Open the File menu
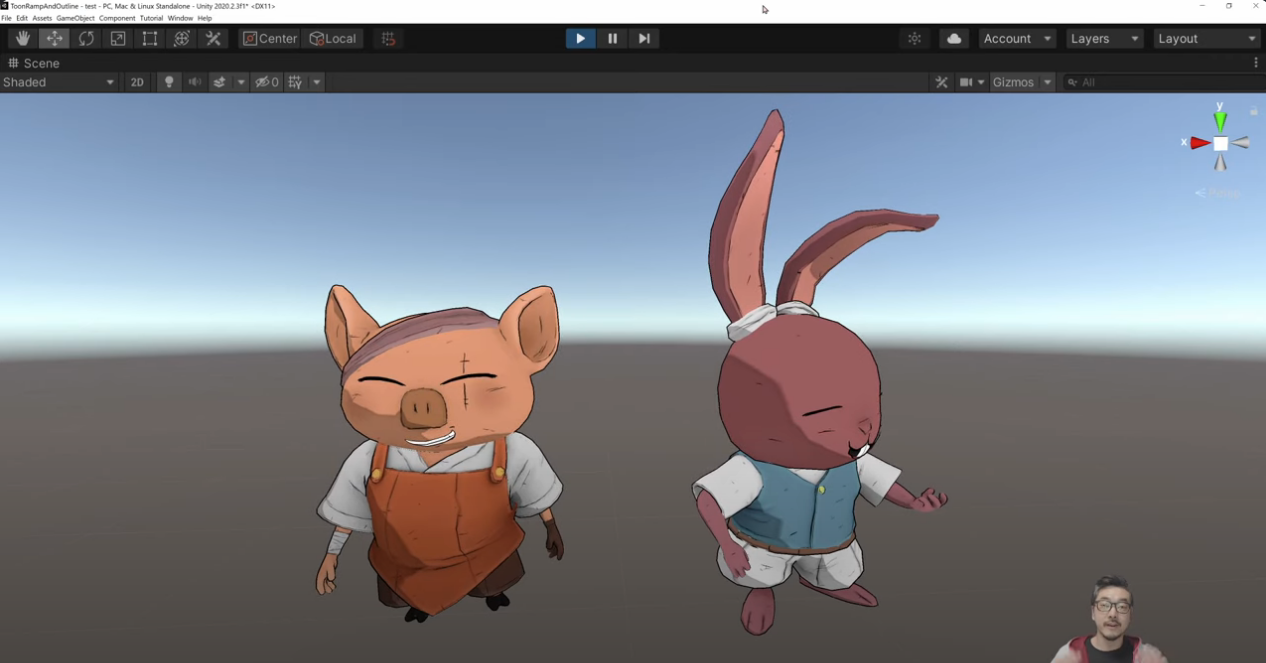 pos(7,18)
